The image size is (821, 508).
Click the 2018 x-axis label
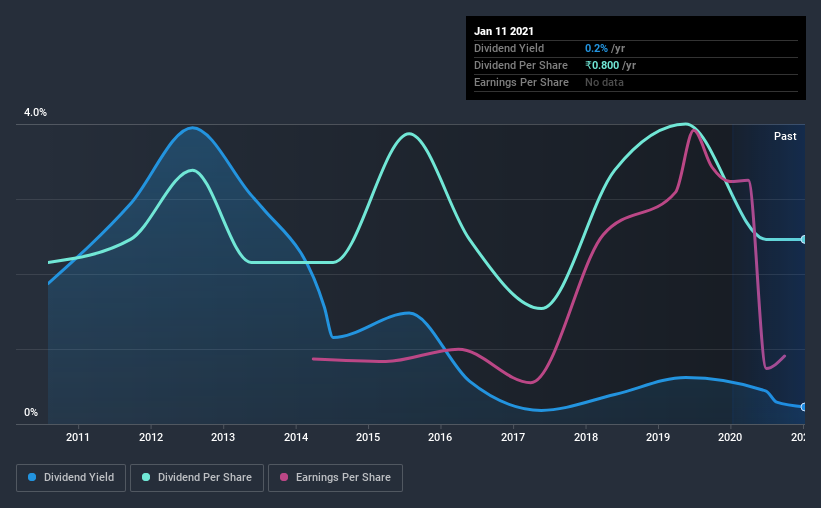pos(585,437)
